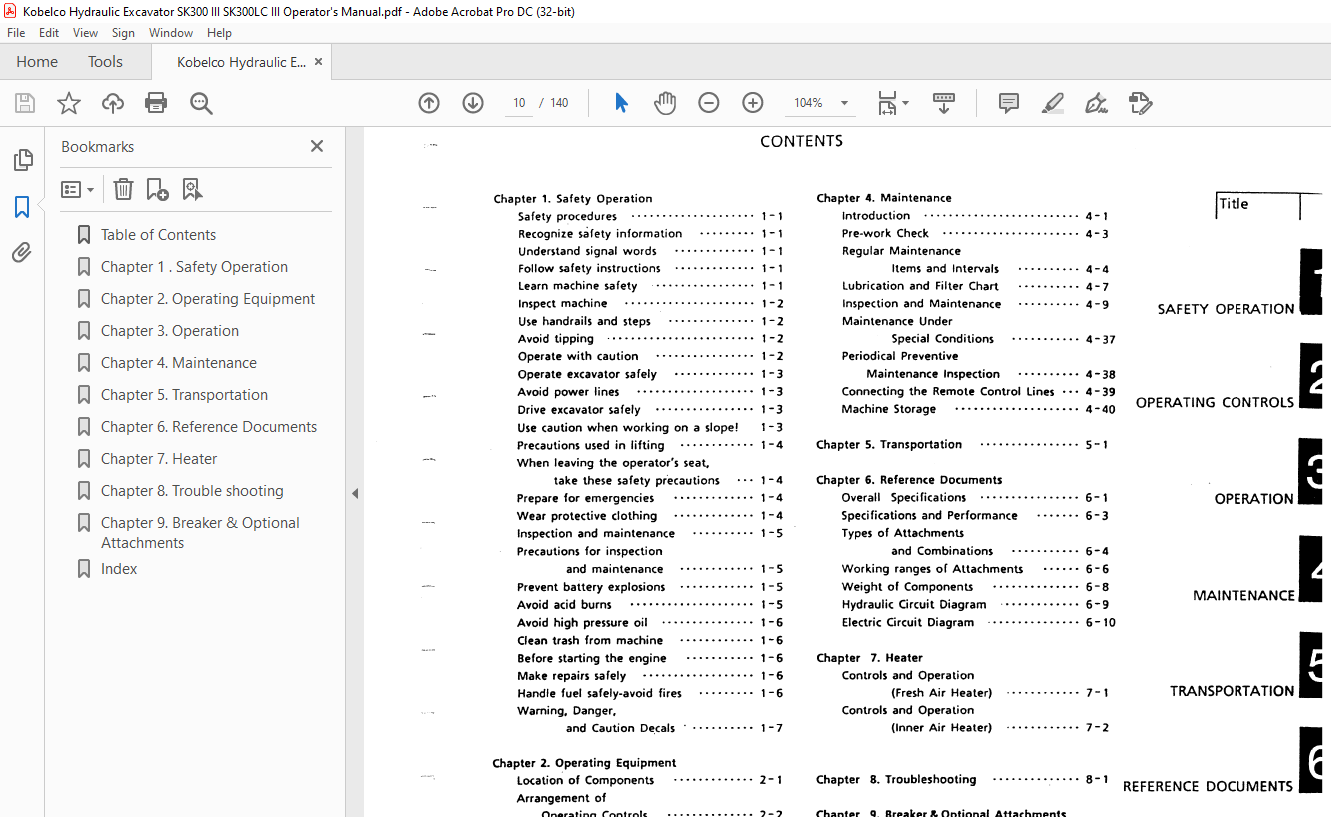Click the OPERATING CONTROLS side tab label
The image size is (1331, 817).
tap(1214, 402)
